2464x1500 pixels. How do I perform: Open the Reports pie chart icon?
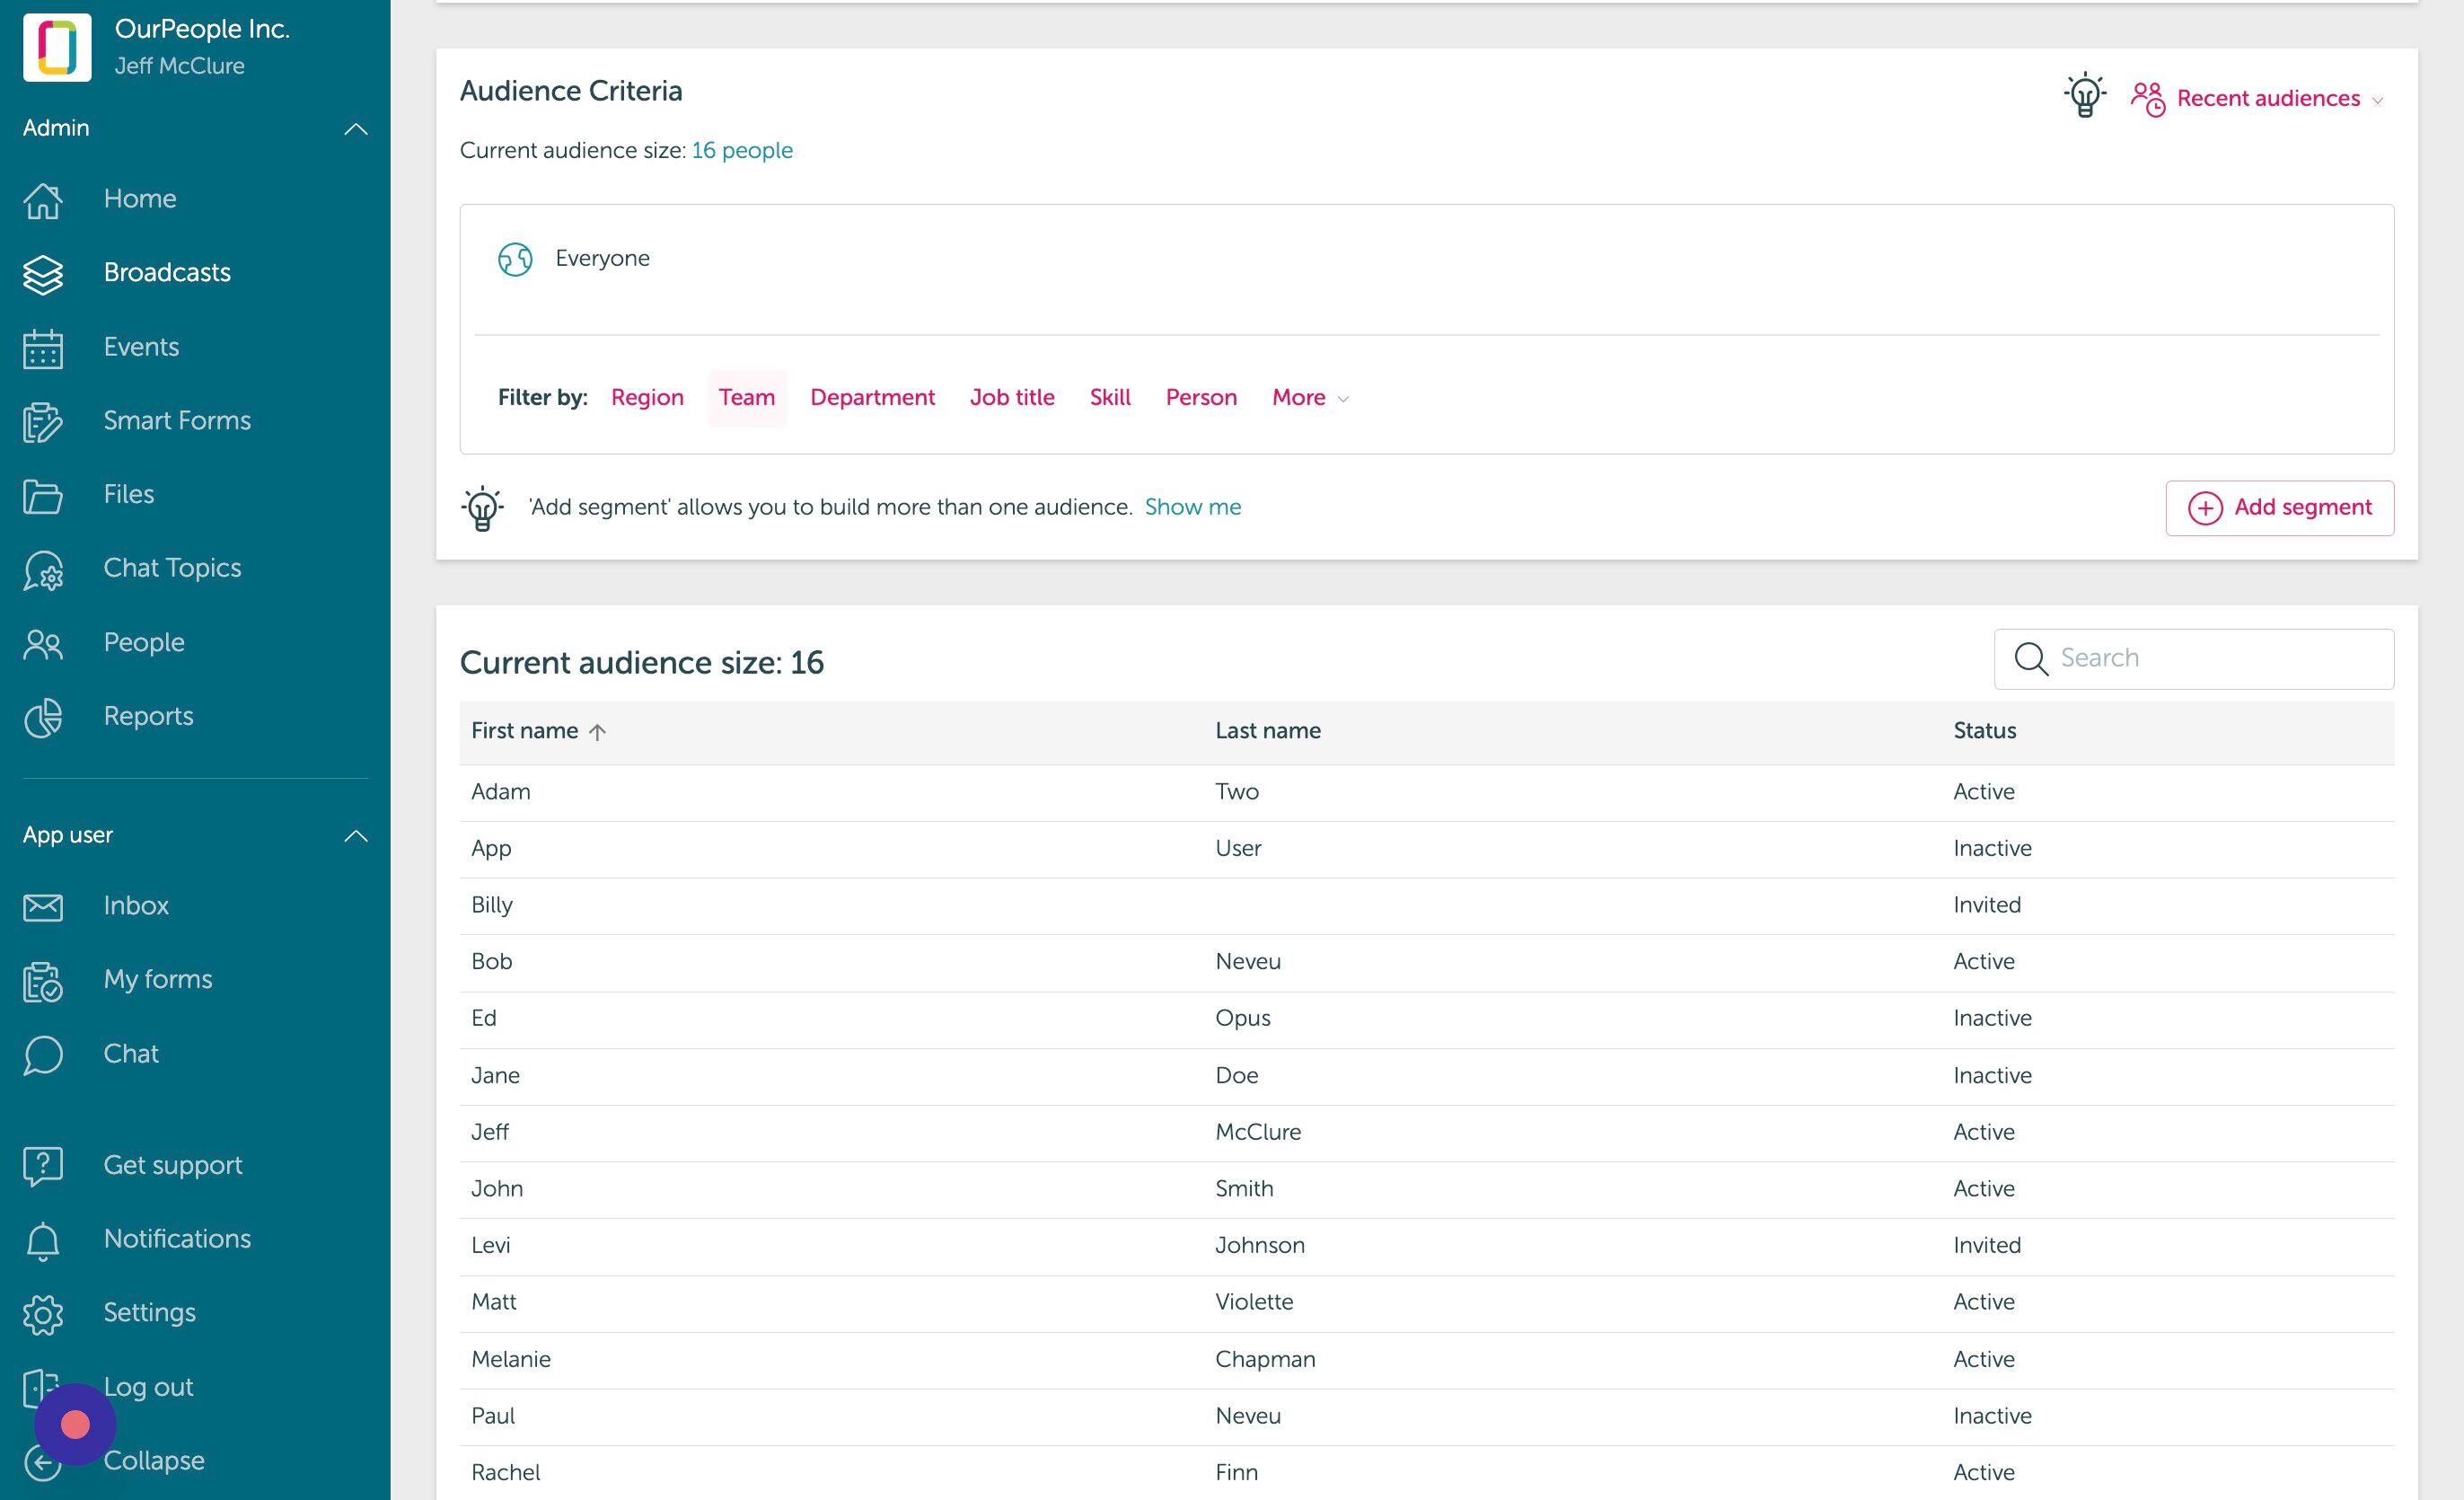pos(43,717)
